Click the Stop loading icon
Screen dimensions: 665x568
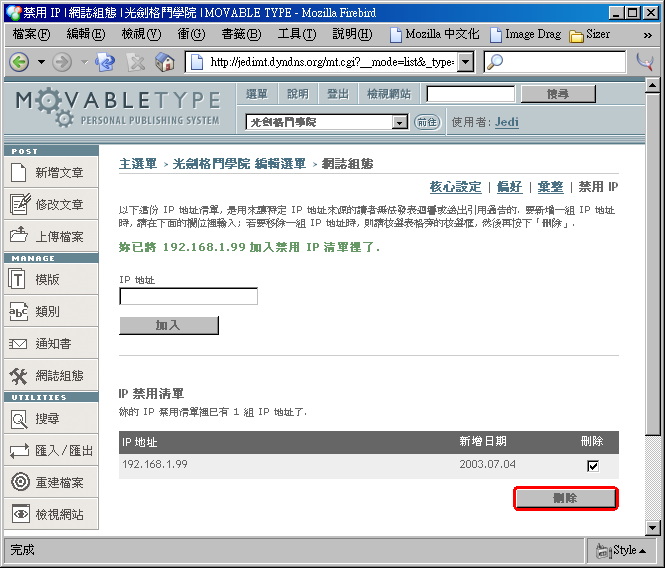click(136, 63)
